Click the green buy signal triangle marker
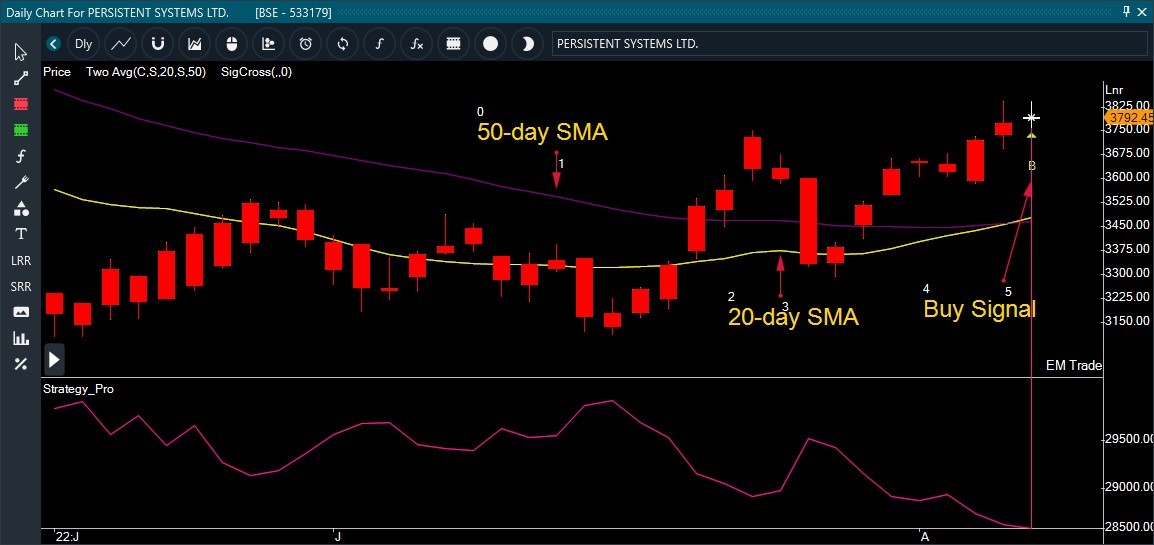Viewport: 1154px width, 545px height. point(1032,135)
